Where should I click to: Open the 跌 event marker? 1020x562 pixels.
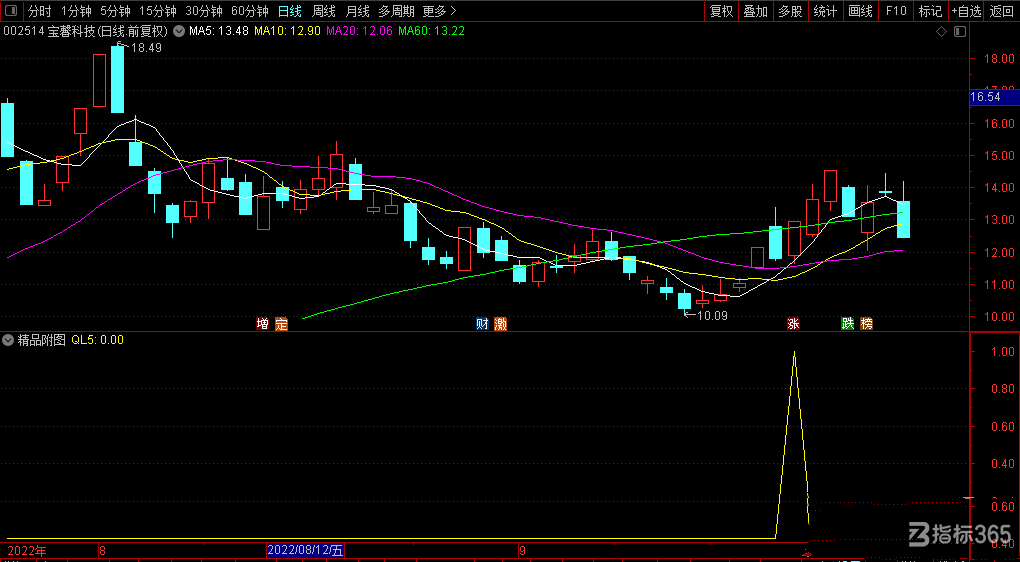(x=848, y=323)
